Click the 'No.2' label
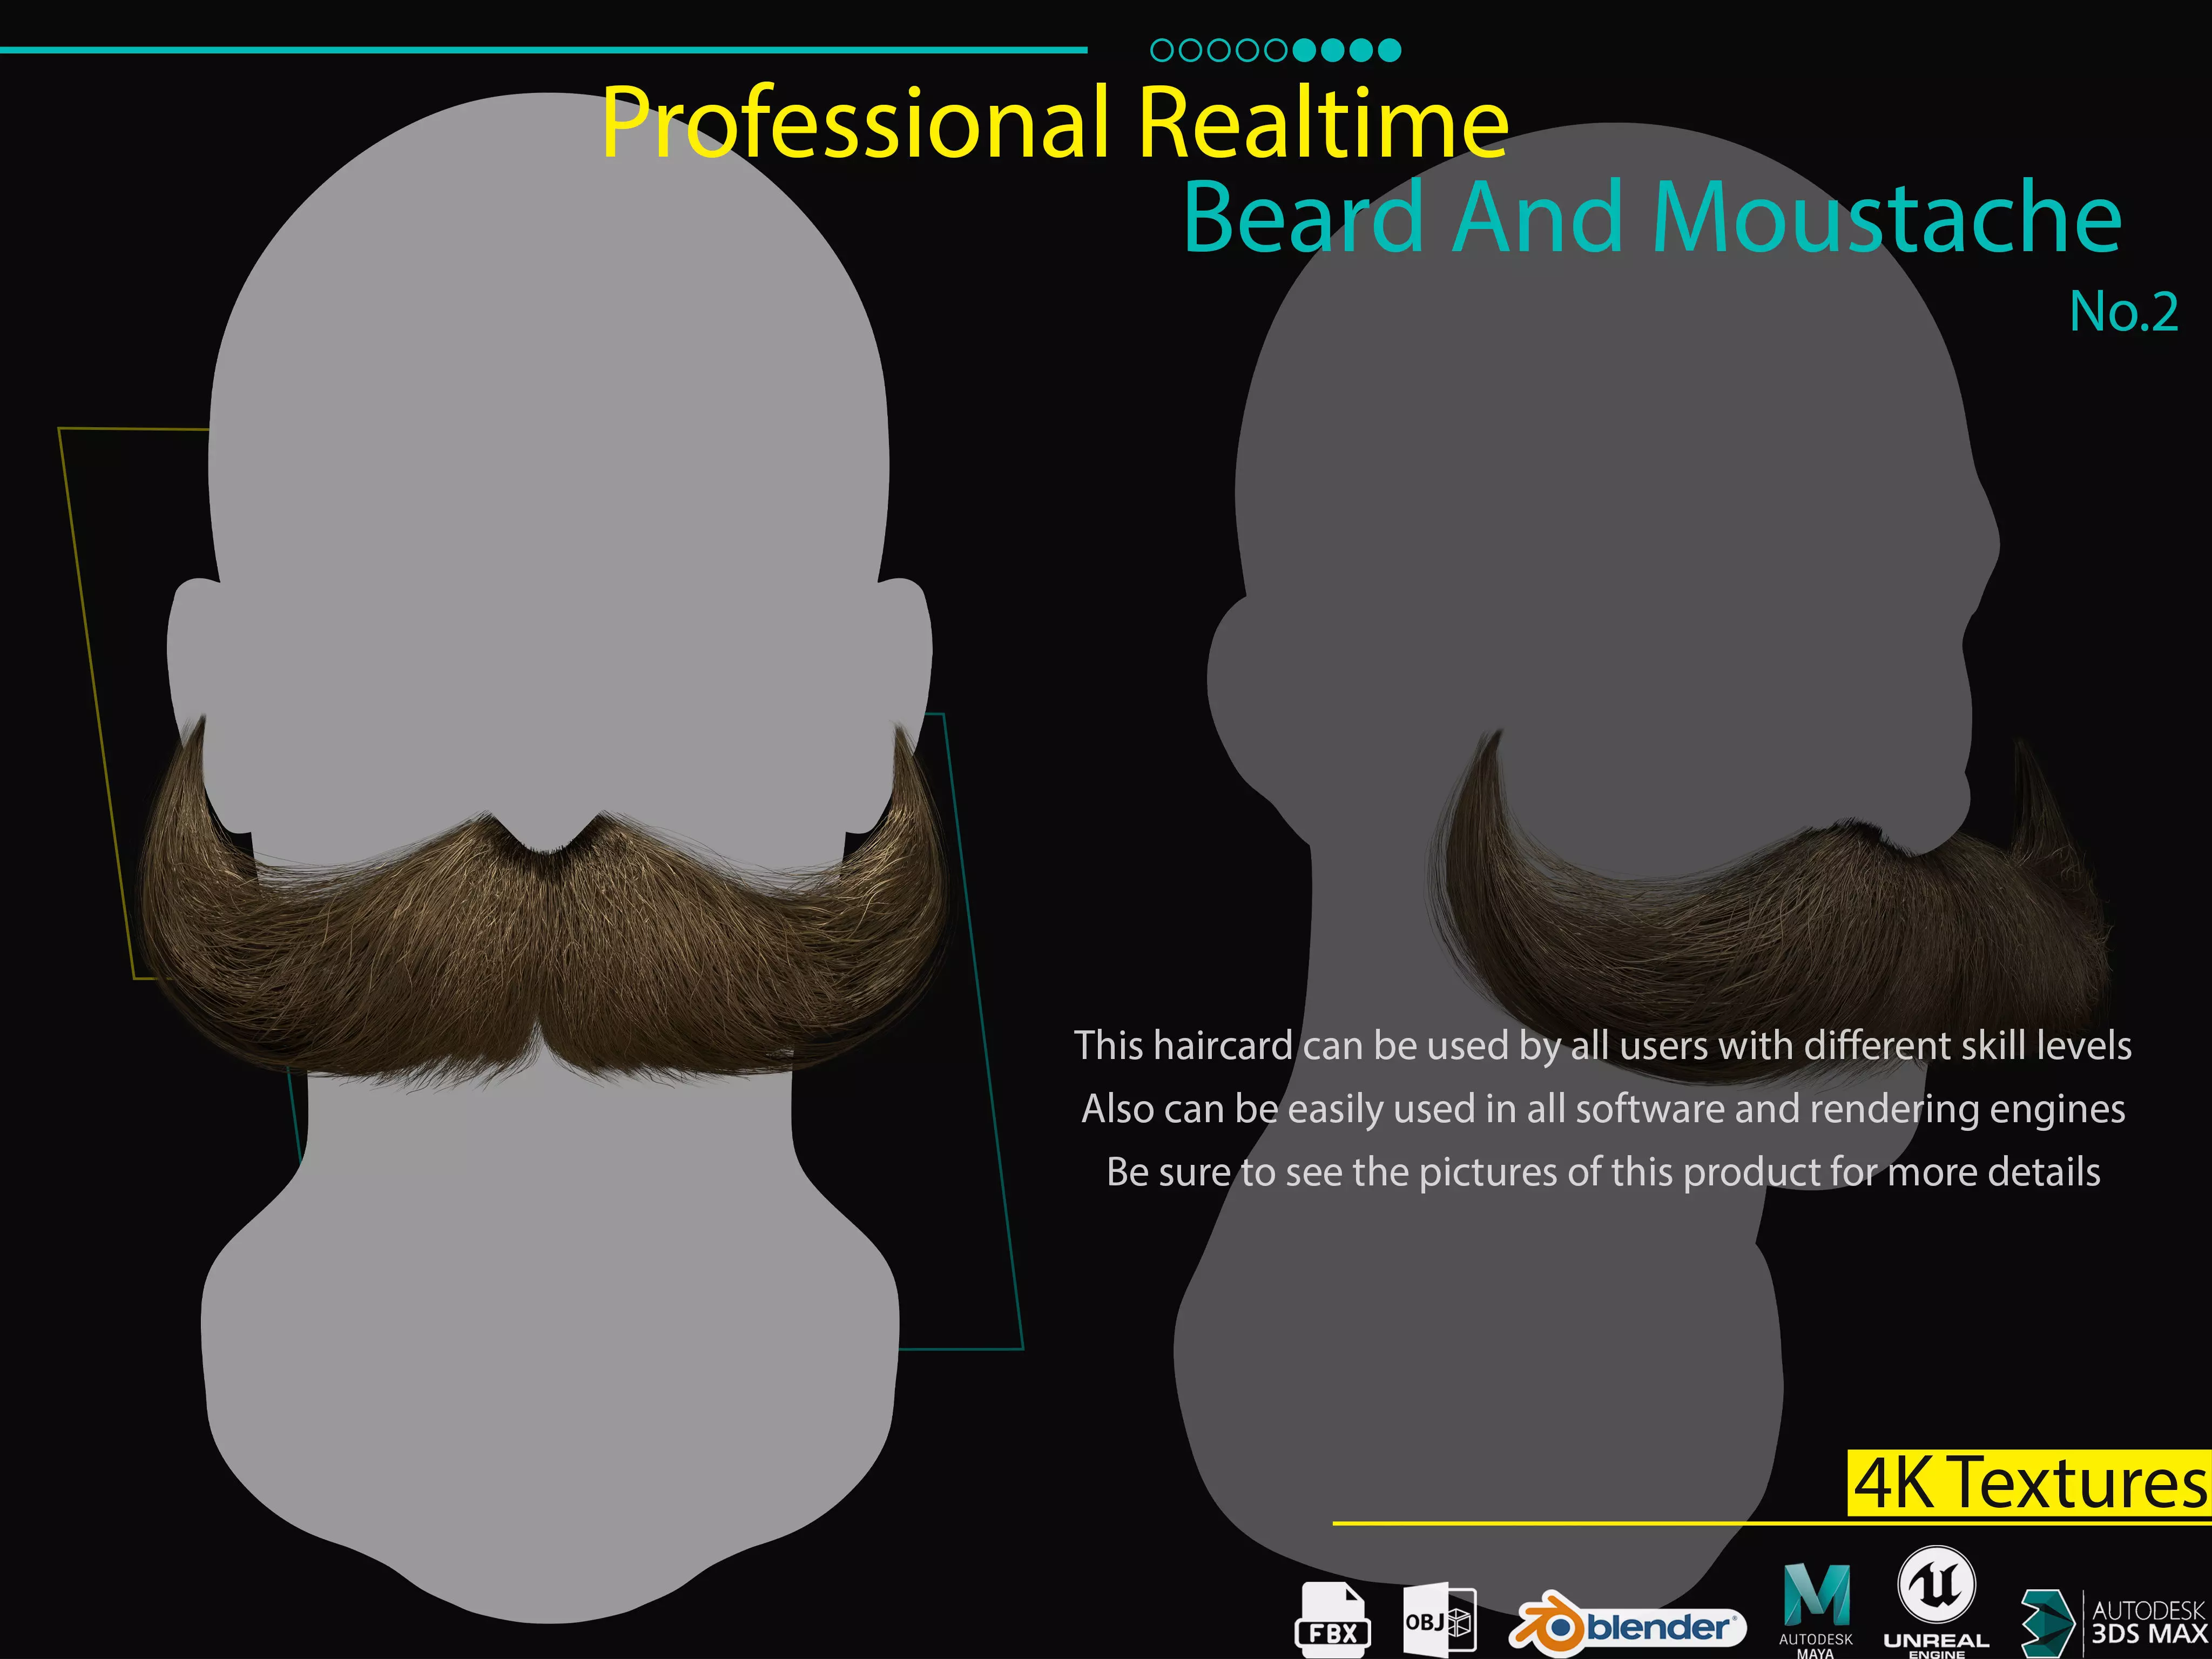Screen dimensions: 2212x1659 [2124, 312]
